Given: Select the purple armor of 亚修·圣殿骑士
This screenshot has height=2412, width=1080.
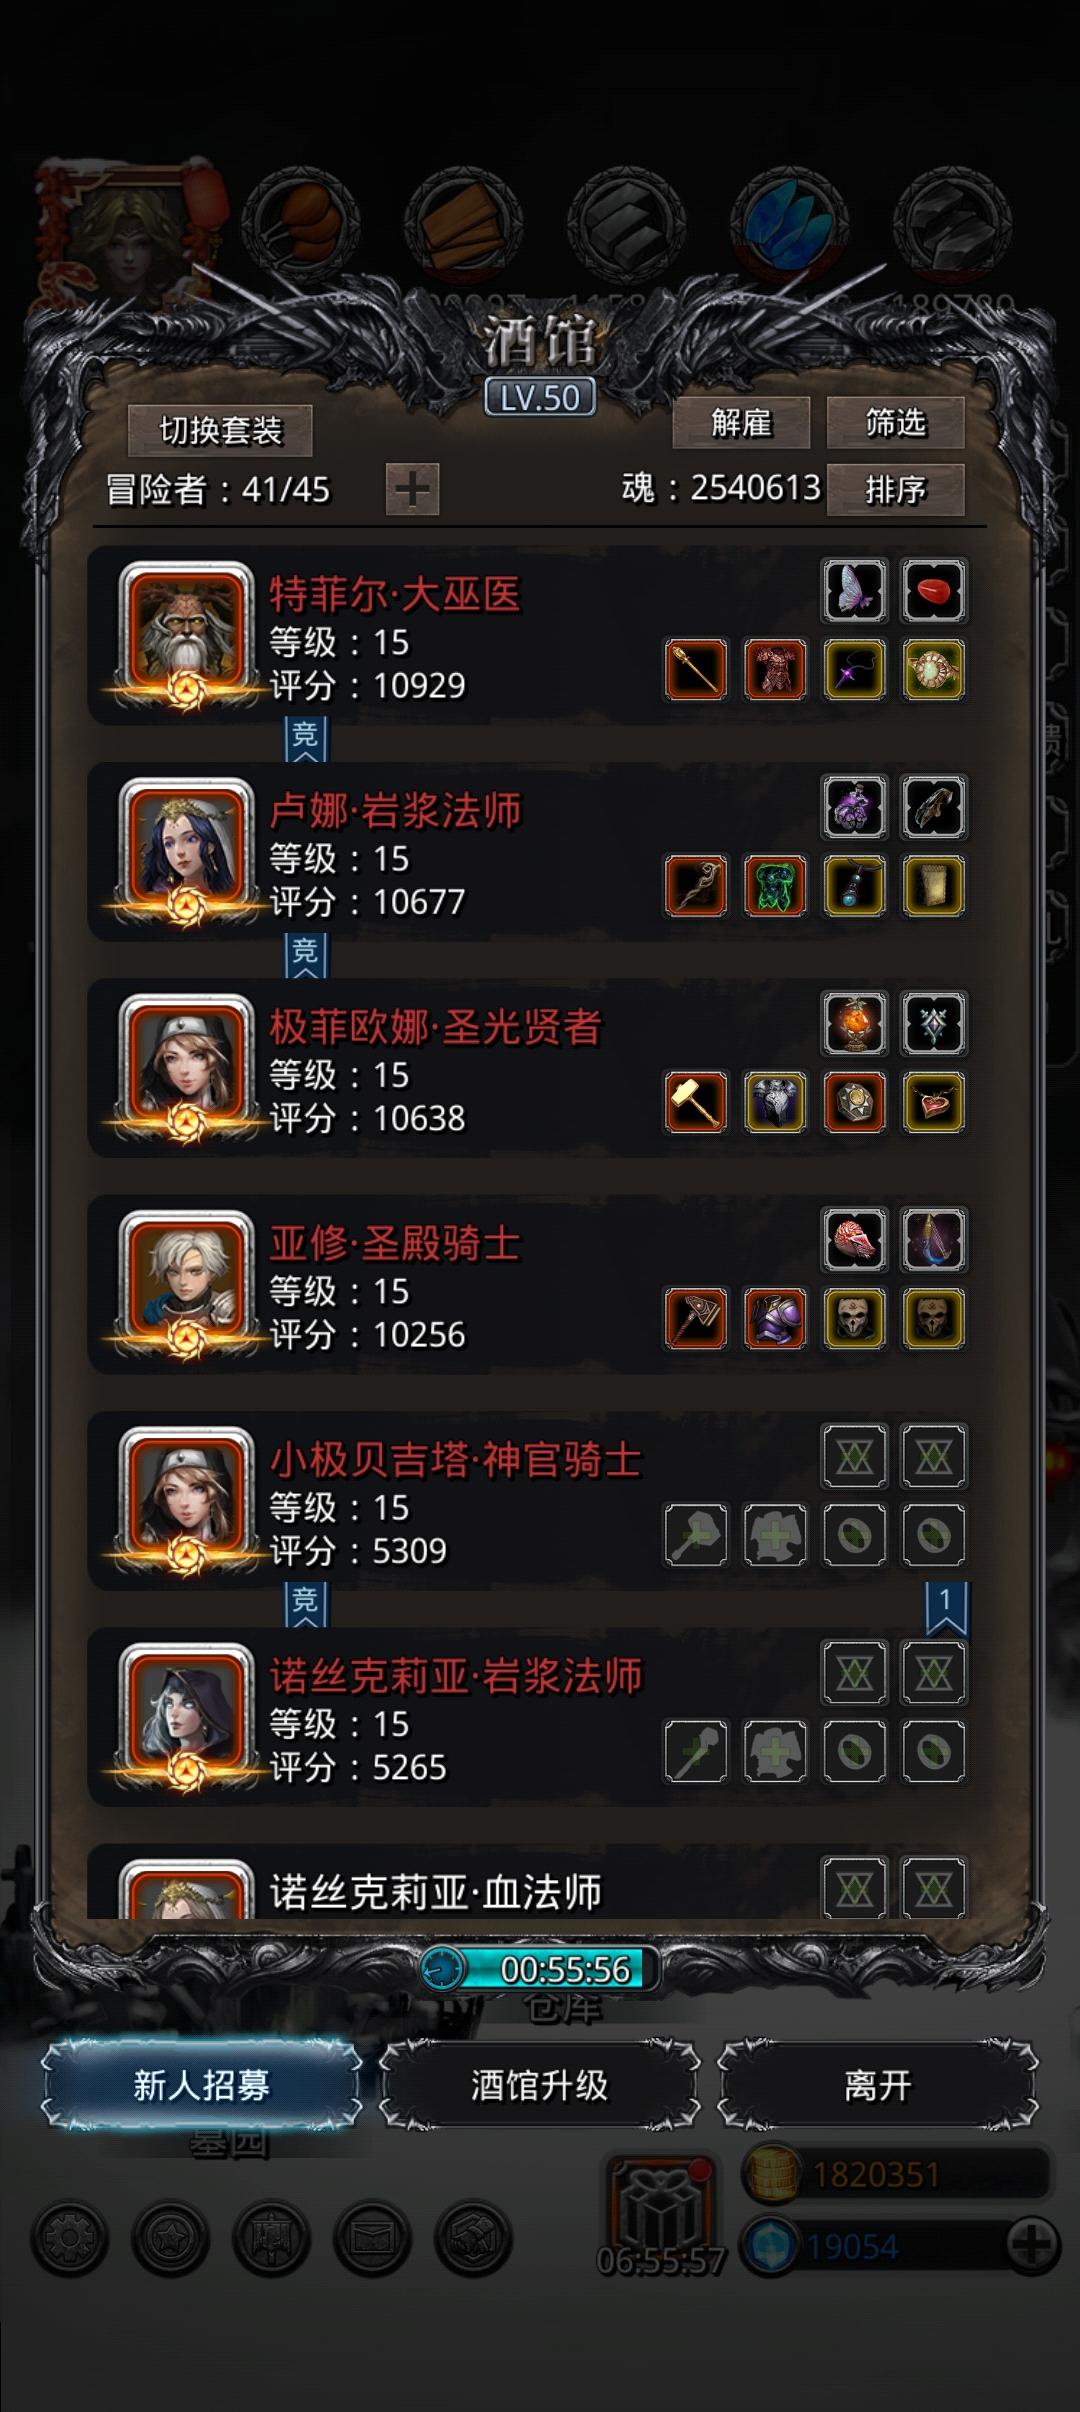Looking at the screenshot, I should 775,1318.
